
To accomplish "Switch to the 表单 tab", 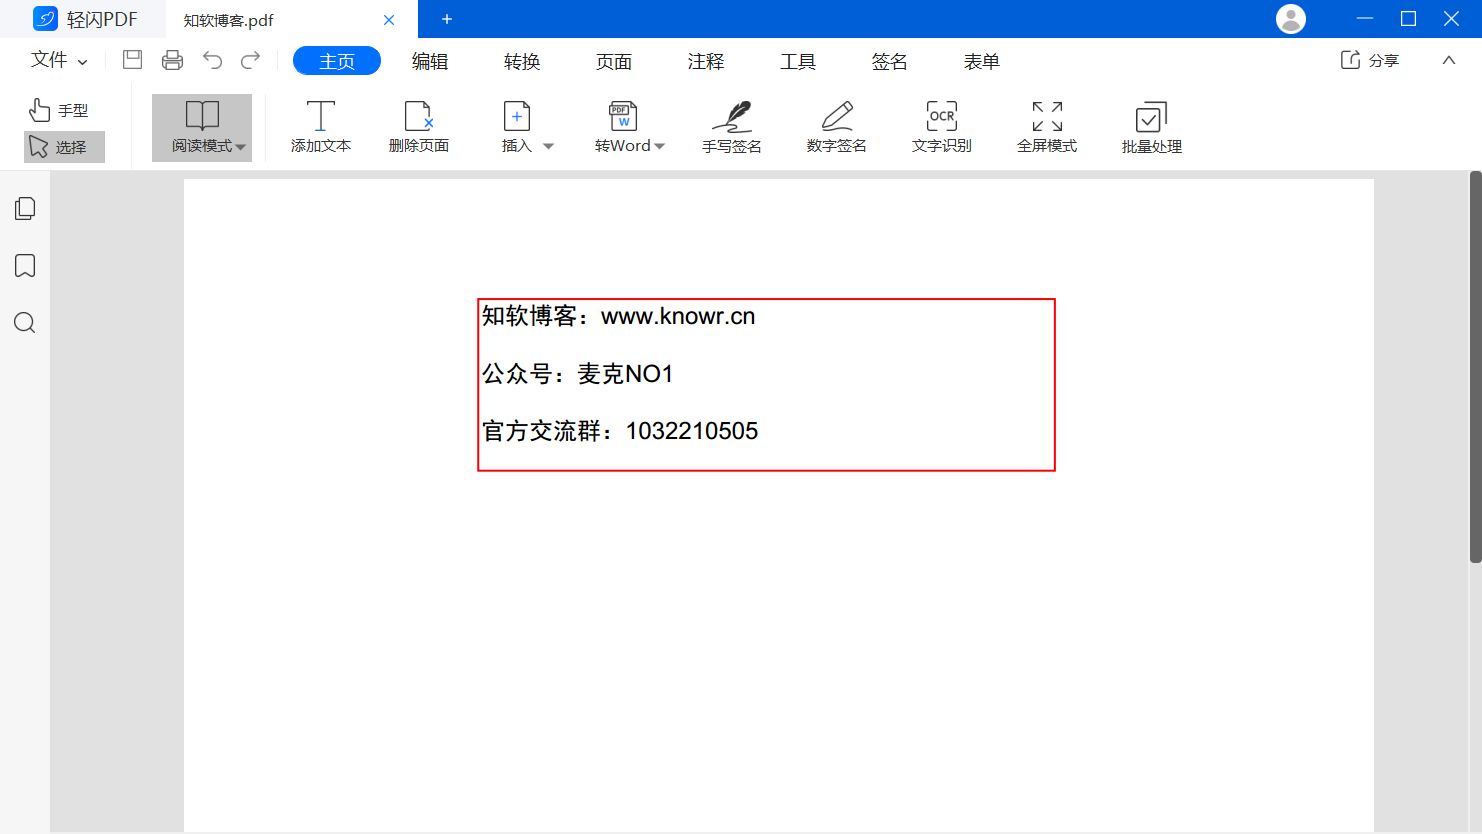I will click(982, 61).
